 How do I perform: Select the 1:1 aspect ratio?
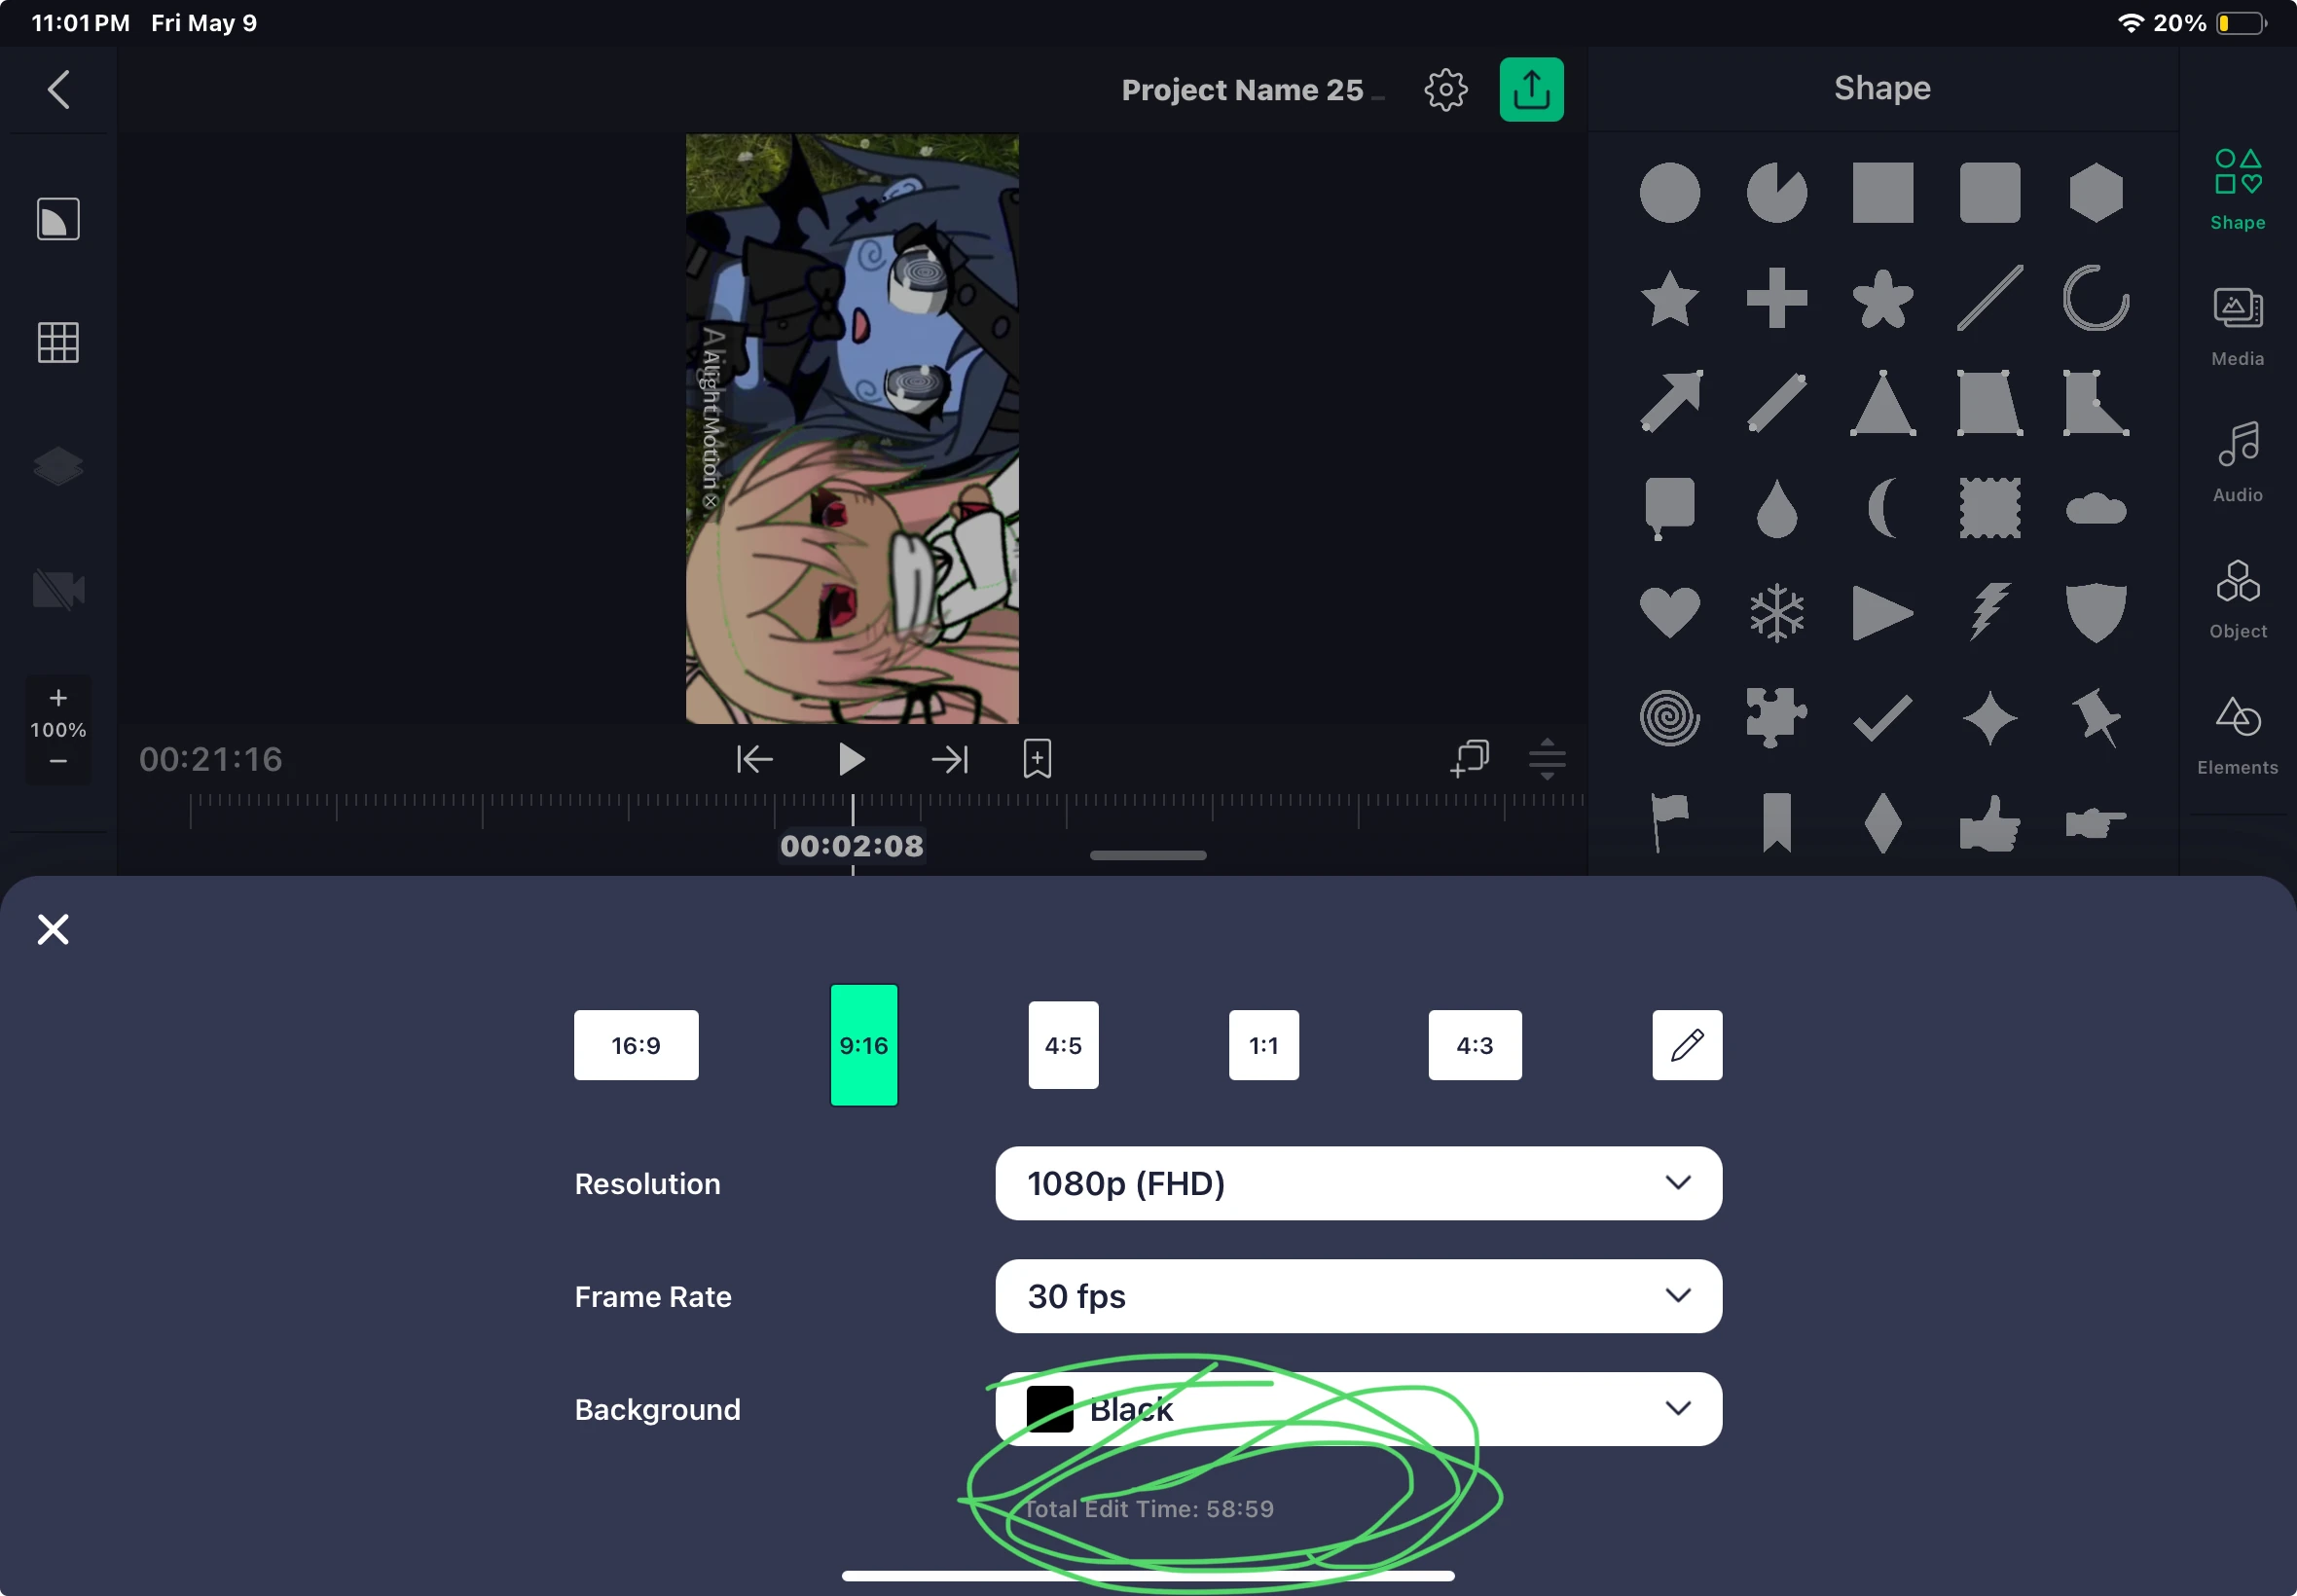point(1263,1045)
